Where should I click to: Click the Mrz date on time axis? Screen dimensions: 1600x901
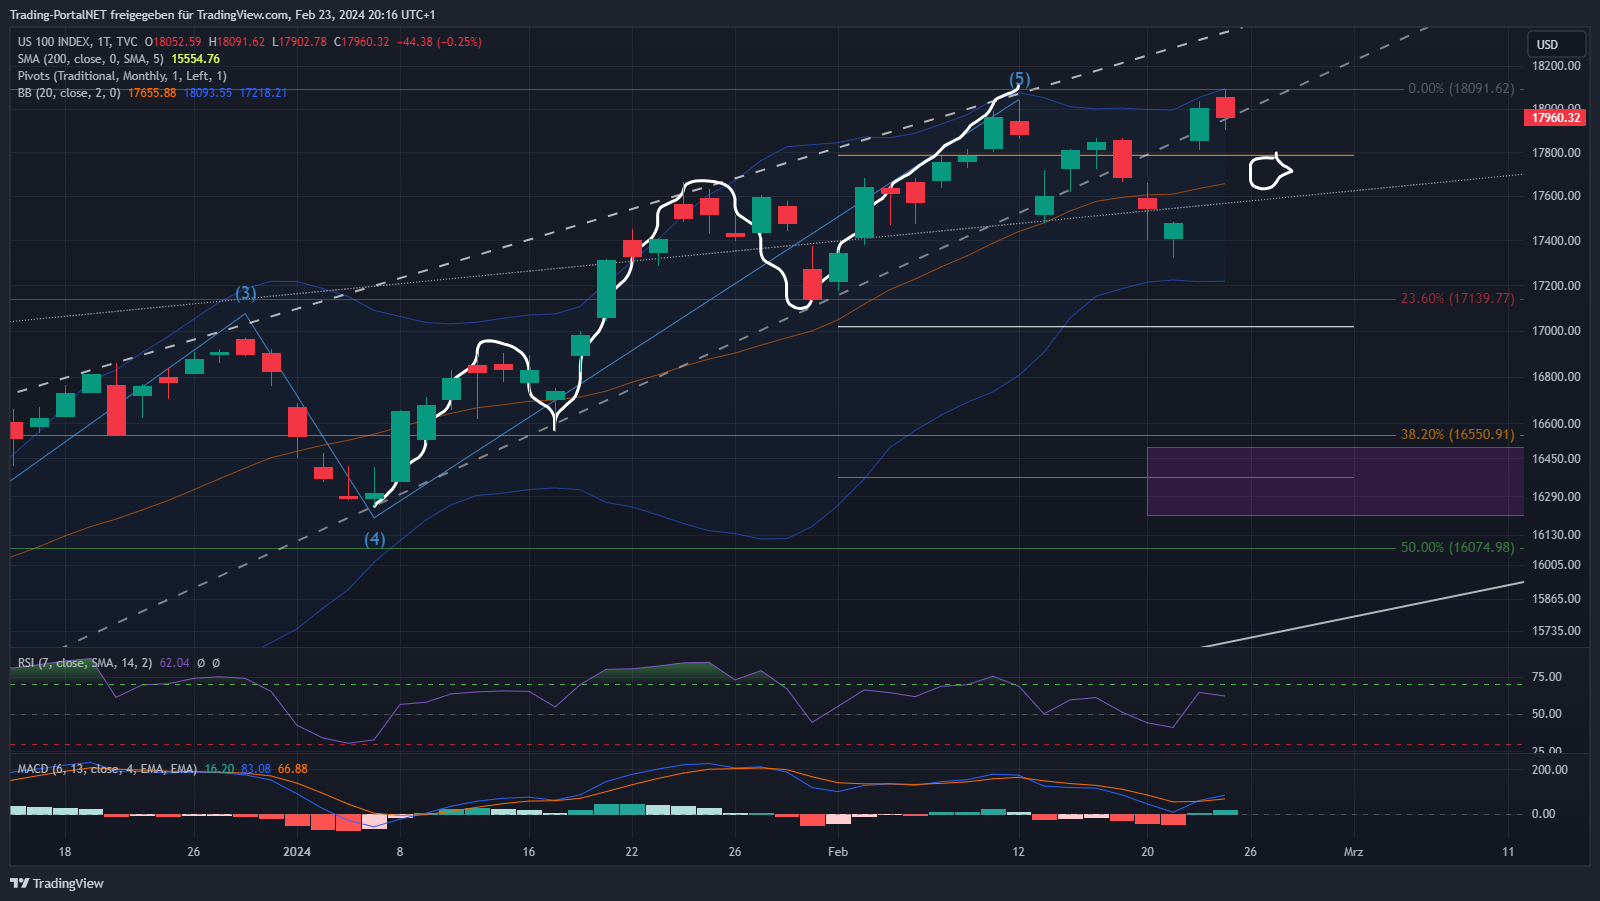pyautogui.click(x=1353, y=852)
